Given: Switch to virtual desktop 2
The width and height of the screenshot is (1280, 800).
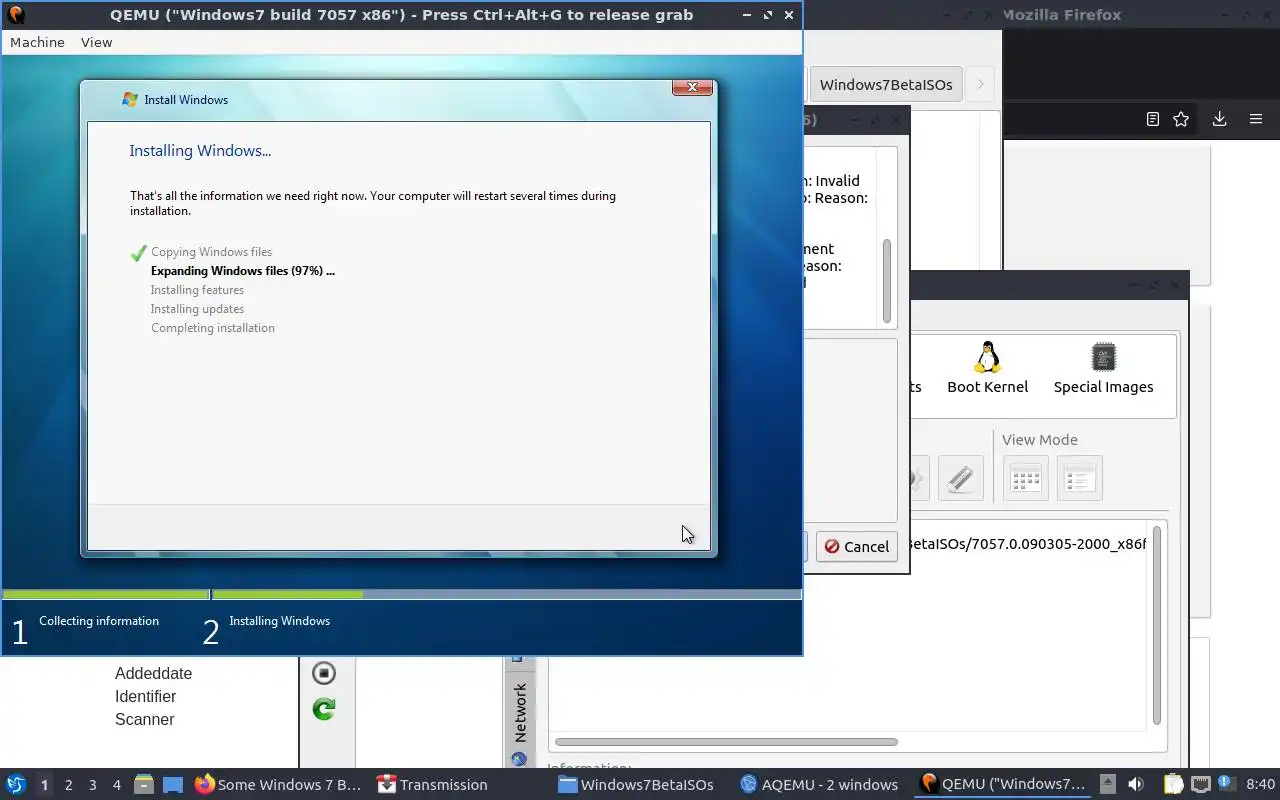Looking at the screenshot, I should click(68, 785).
